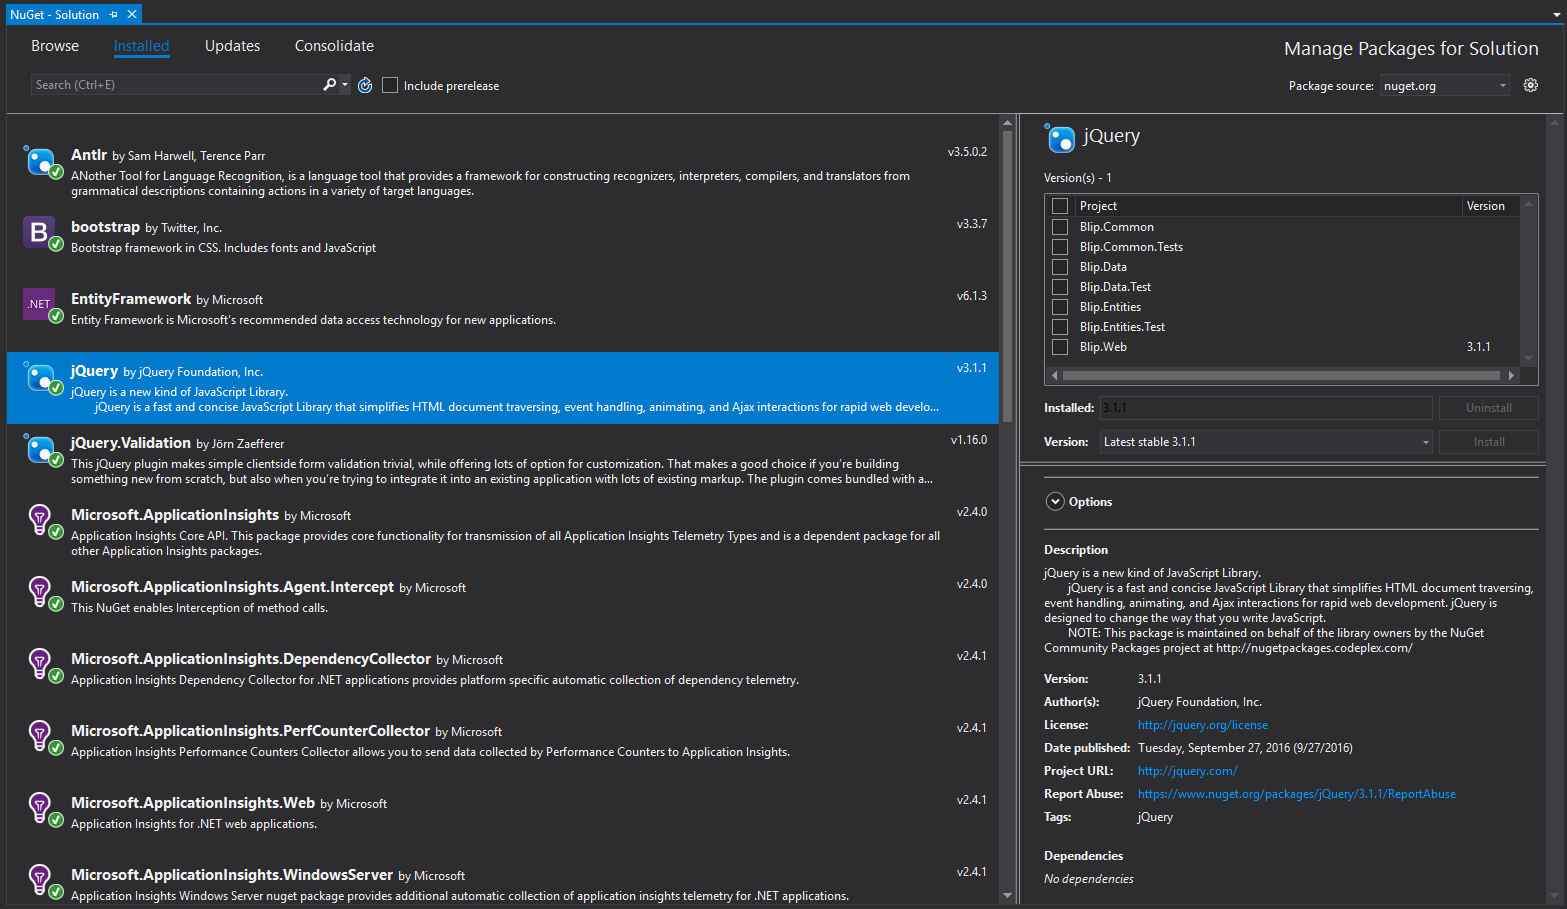
Task: Click the Project column header
Action: [x=1269, y=206]
